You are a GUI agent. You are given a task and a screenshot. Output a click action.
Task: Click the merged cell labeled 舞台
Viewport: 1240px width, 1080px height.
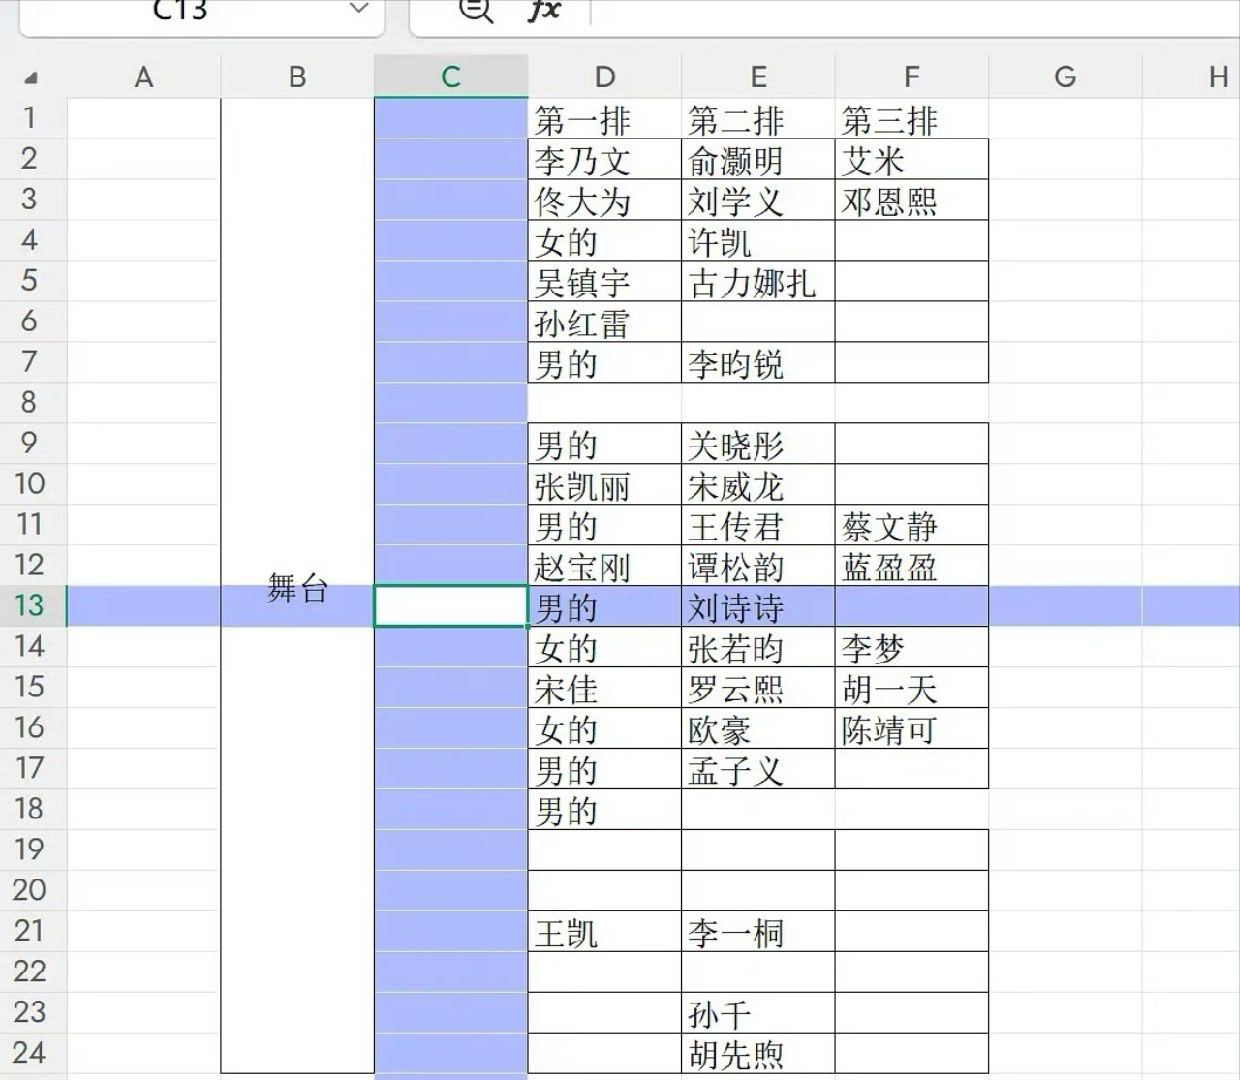[x=297, y=586]
